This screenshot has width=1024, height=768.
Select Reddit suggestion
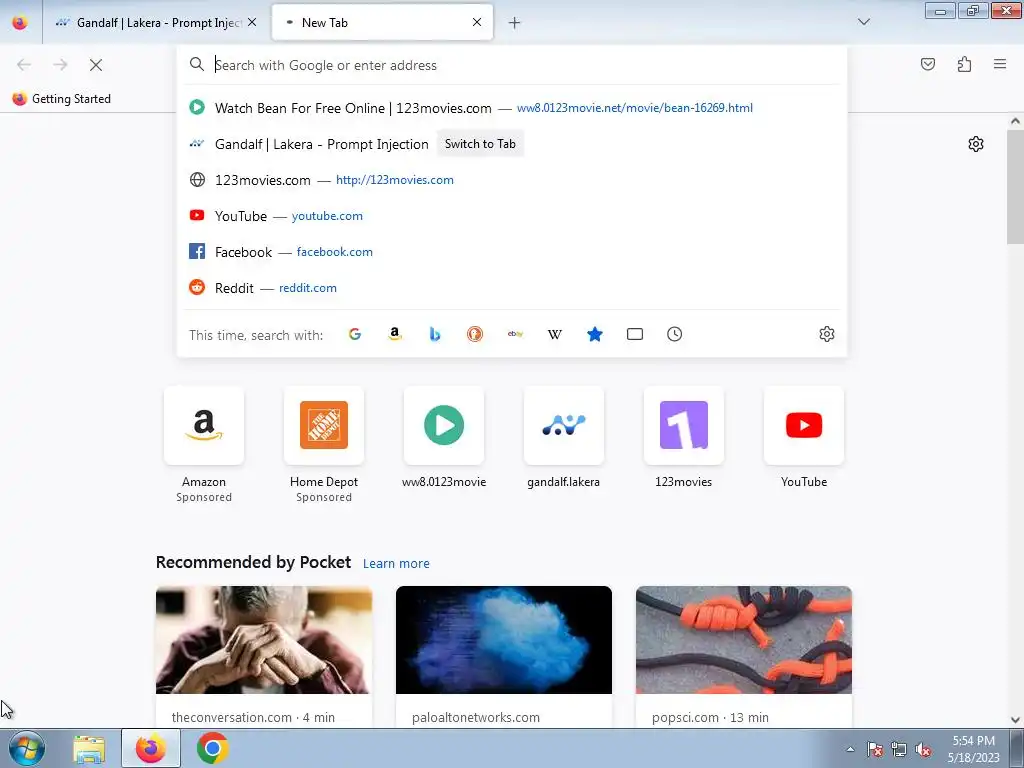coord(512,288)
